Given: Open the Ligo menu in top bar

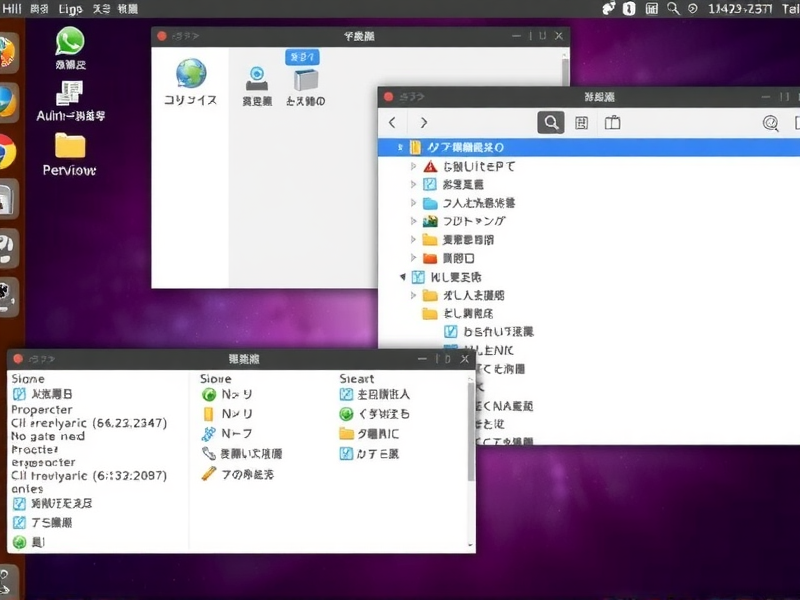Looking at the screenshot, I should (x=70, y=8).
